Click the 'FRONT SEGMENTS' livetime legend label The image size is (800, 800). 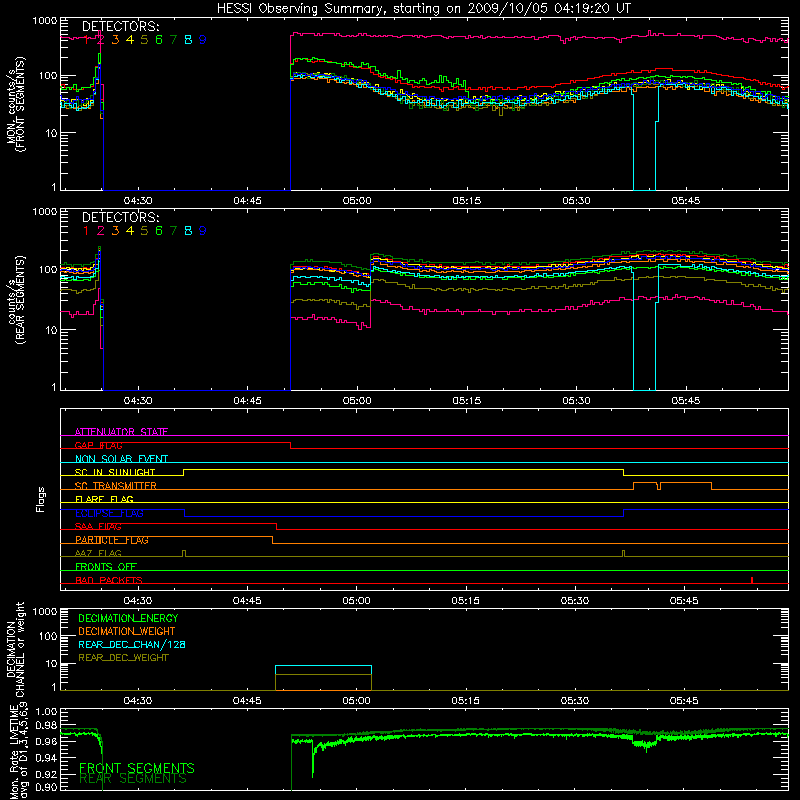pyautogui.click(x=137, y=768)
